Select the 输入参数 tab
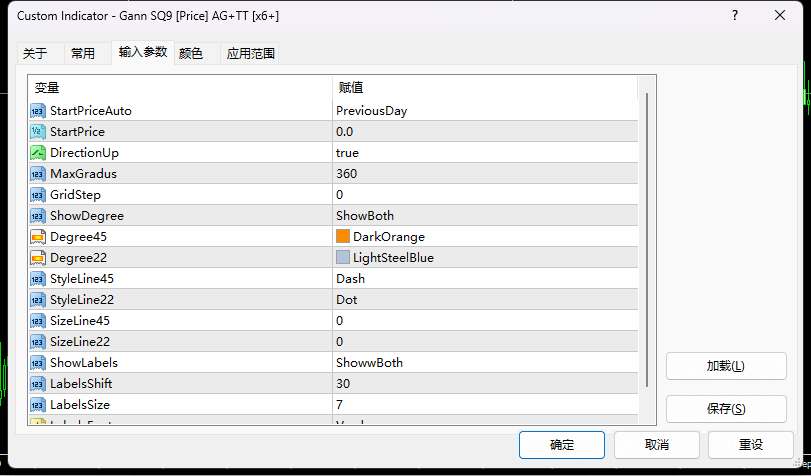This screenshot has height=476, width=811. 143,52
